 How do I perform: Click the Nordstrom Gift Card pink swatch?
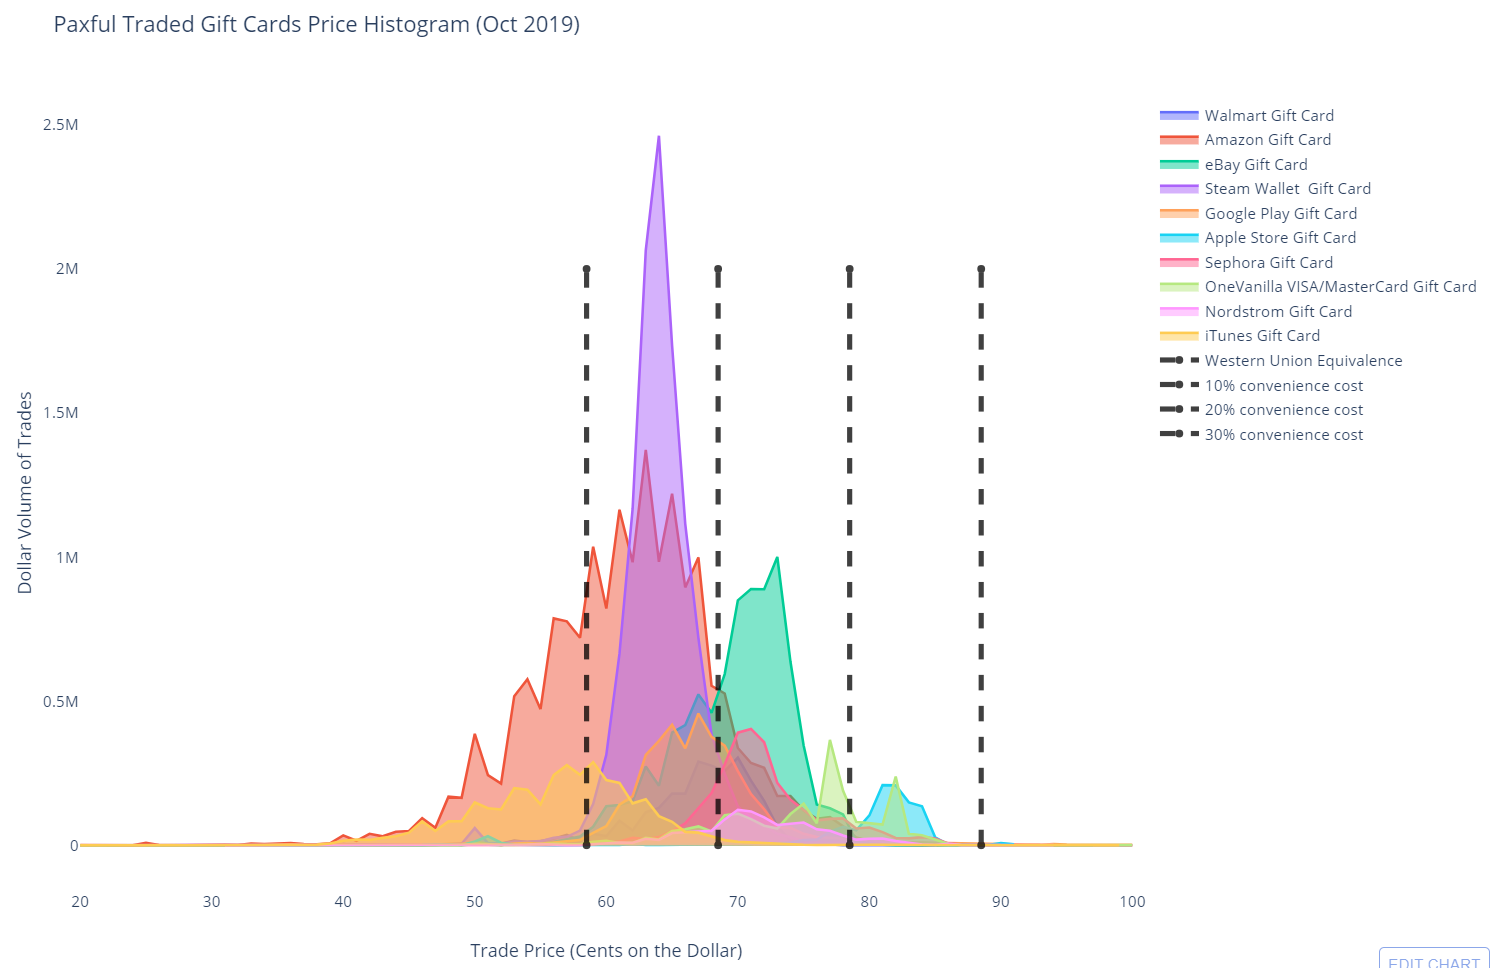tap(1179, 312)
